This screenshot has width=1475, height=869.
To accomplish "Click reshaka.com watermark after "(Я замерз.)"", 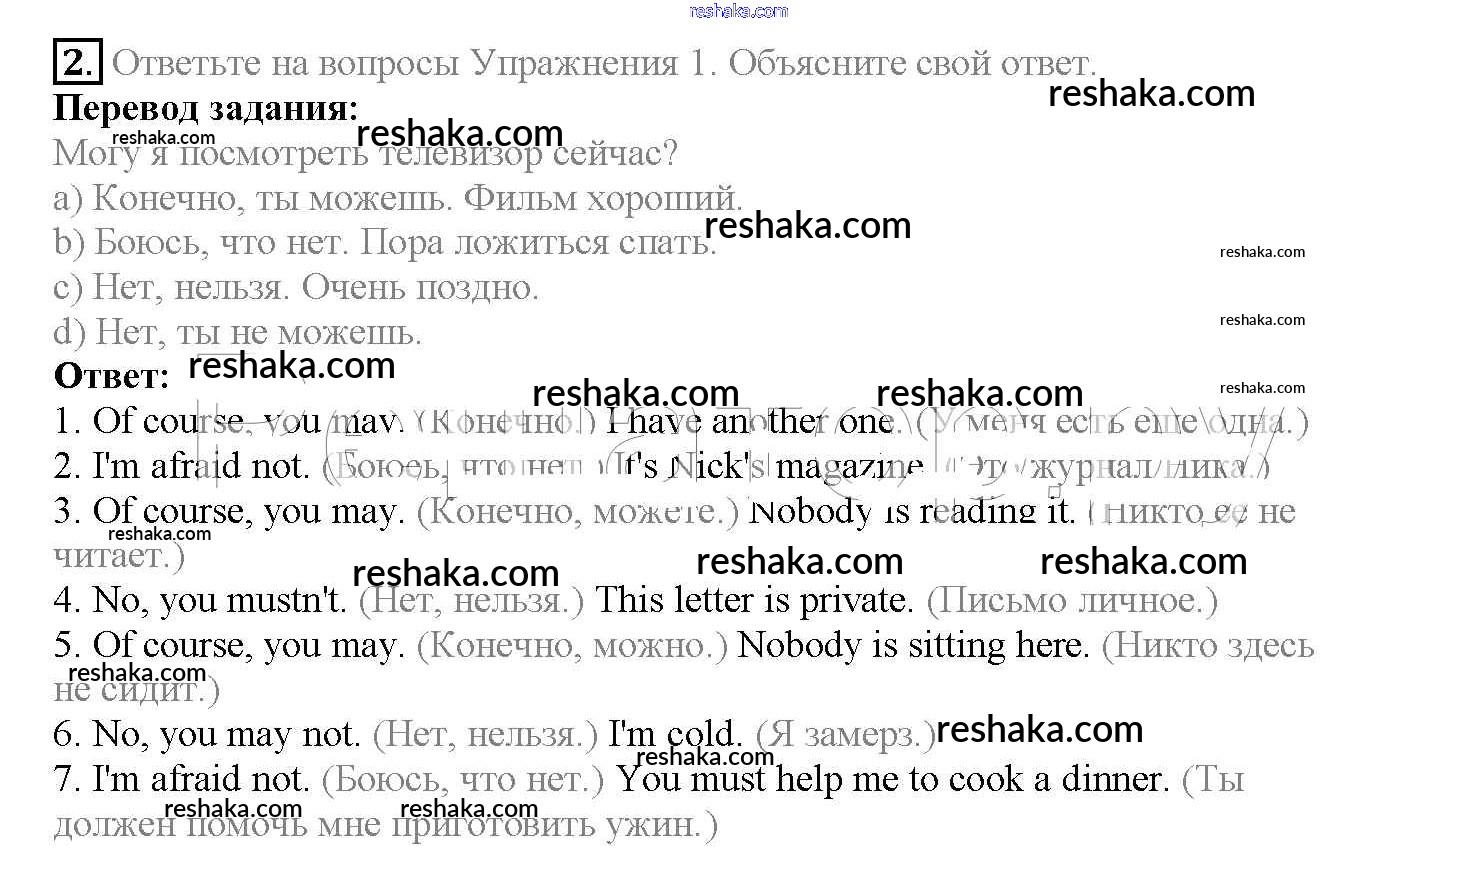I will 1040,730.
